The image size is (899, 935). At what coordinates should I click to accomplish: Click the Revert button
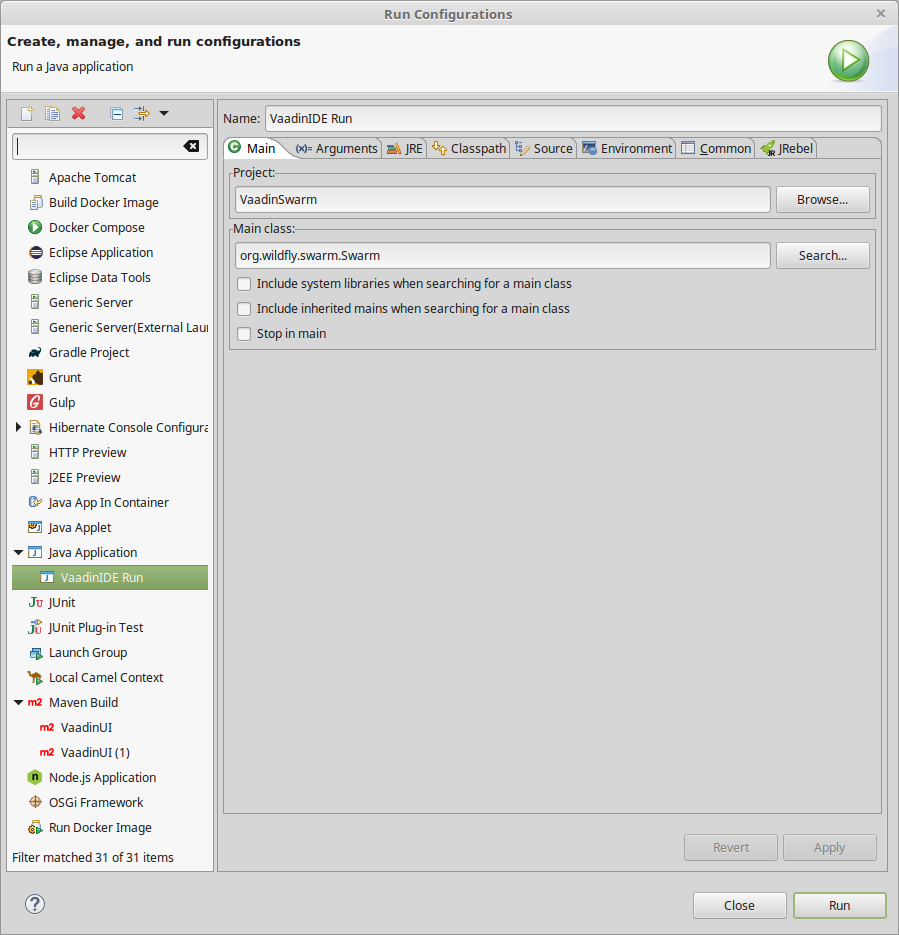point(731,847)
